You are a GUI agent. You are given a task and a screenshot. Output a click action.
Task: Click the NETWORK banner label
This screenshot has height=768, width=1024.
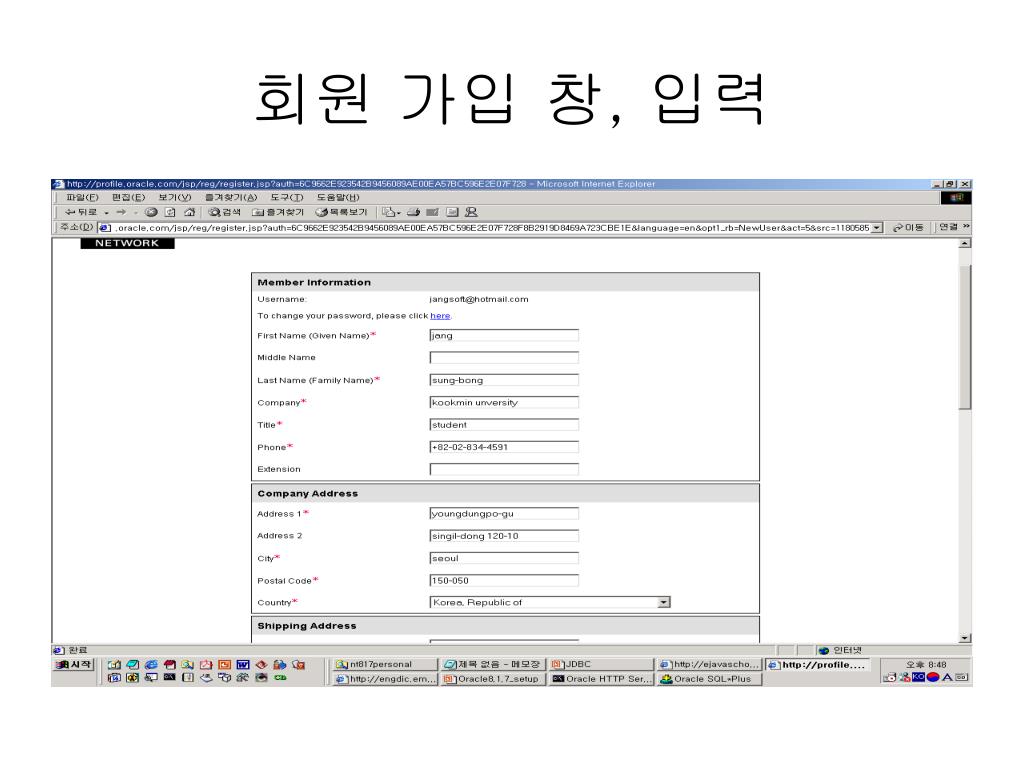127,243
